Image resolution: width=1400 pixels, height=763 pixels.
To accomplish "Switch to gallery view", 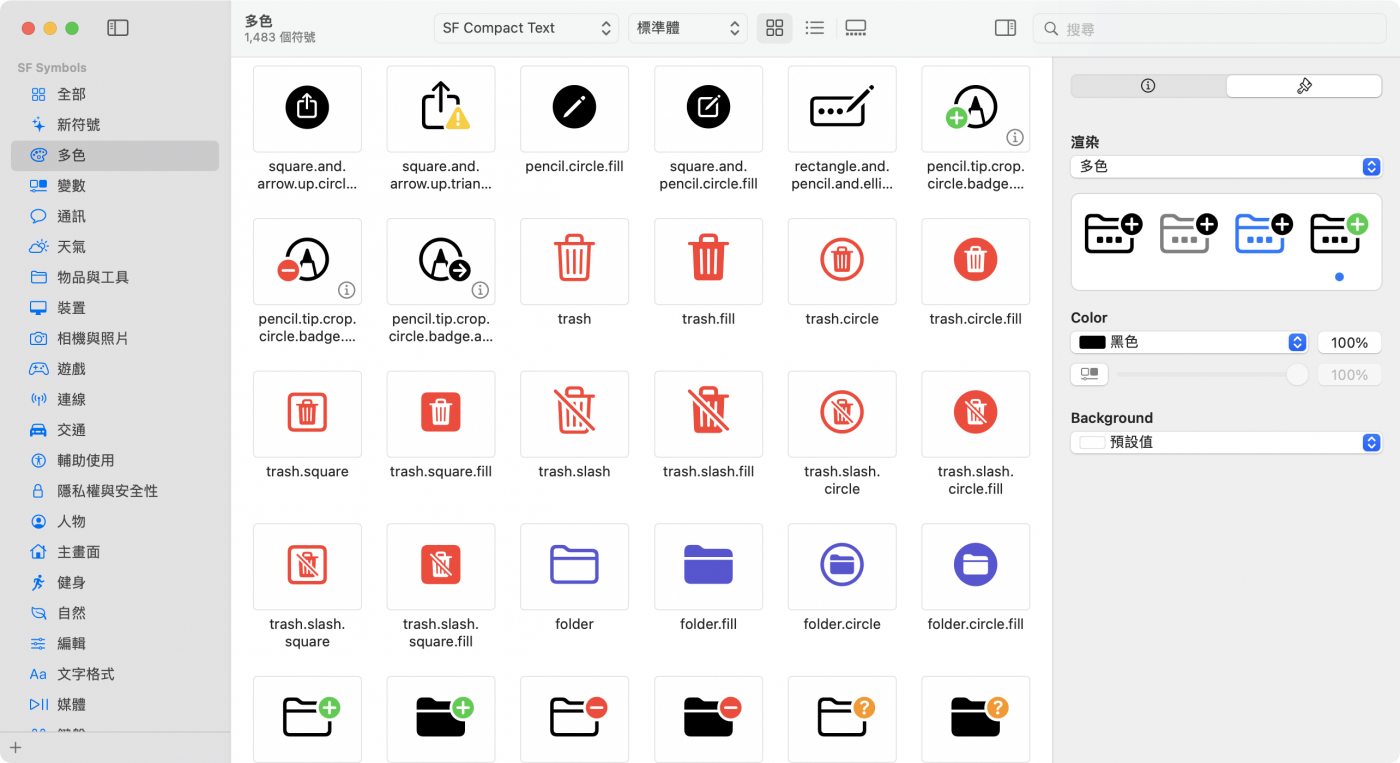I will (856, 28).
